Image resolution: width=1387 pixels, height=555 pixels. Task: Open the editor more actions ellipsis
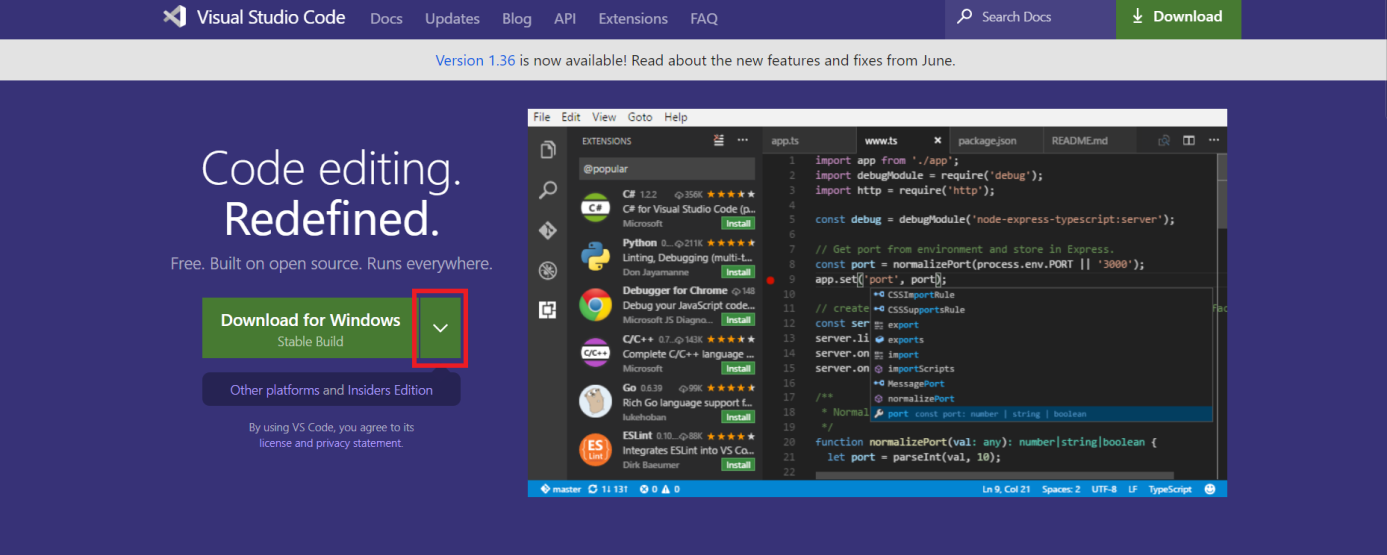click(x=1213, y=141)
